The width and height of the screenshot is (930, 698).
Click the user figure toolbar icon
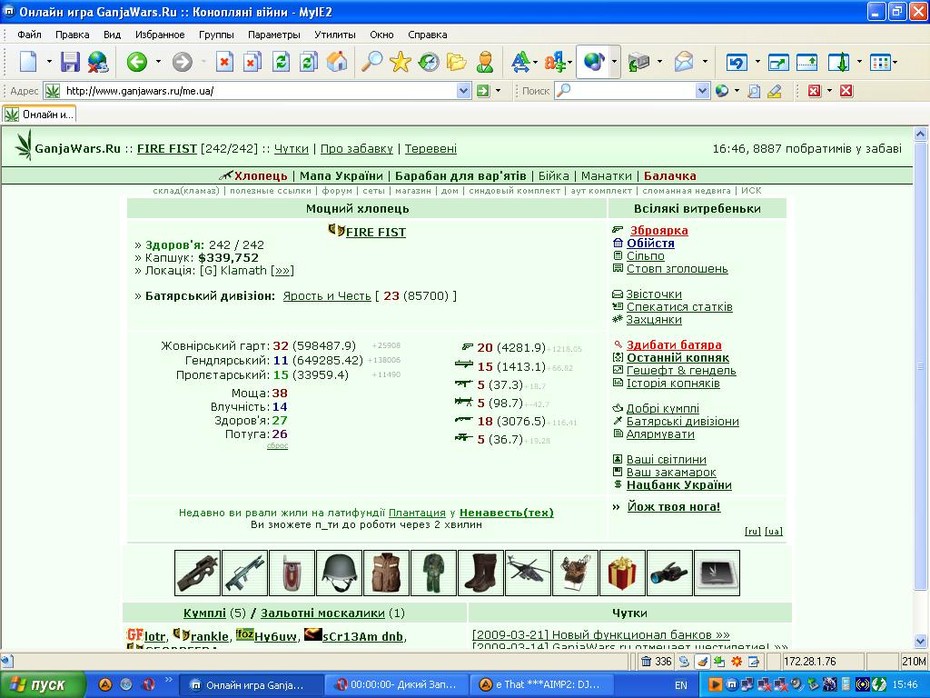485,62
